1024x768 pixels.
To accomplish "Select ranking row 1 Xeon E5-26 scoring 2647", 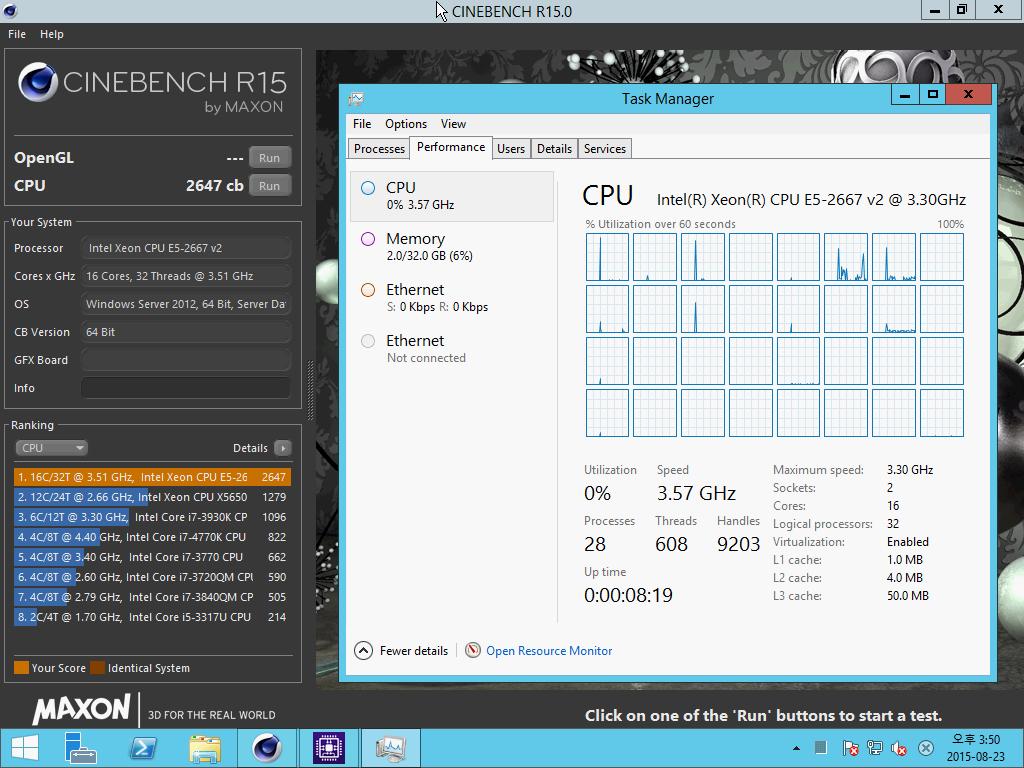I will 152,477.
